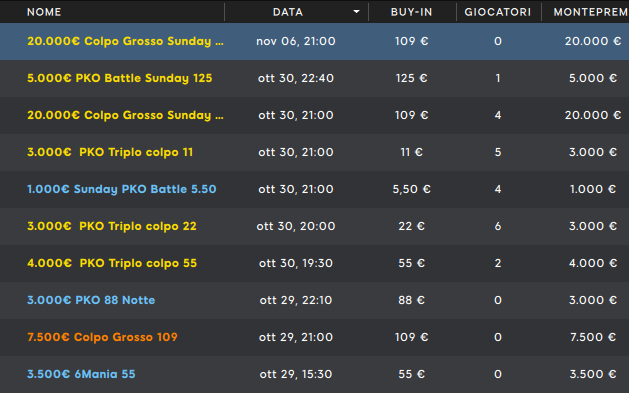Click the 5,50 € buy-in cell

tap(412, 189)
